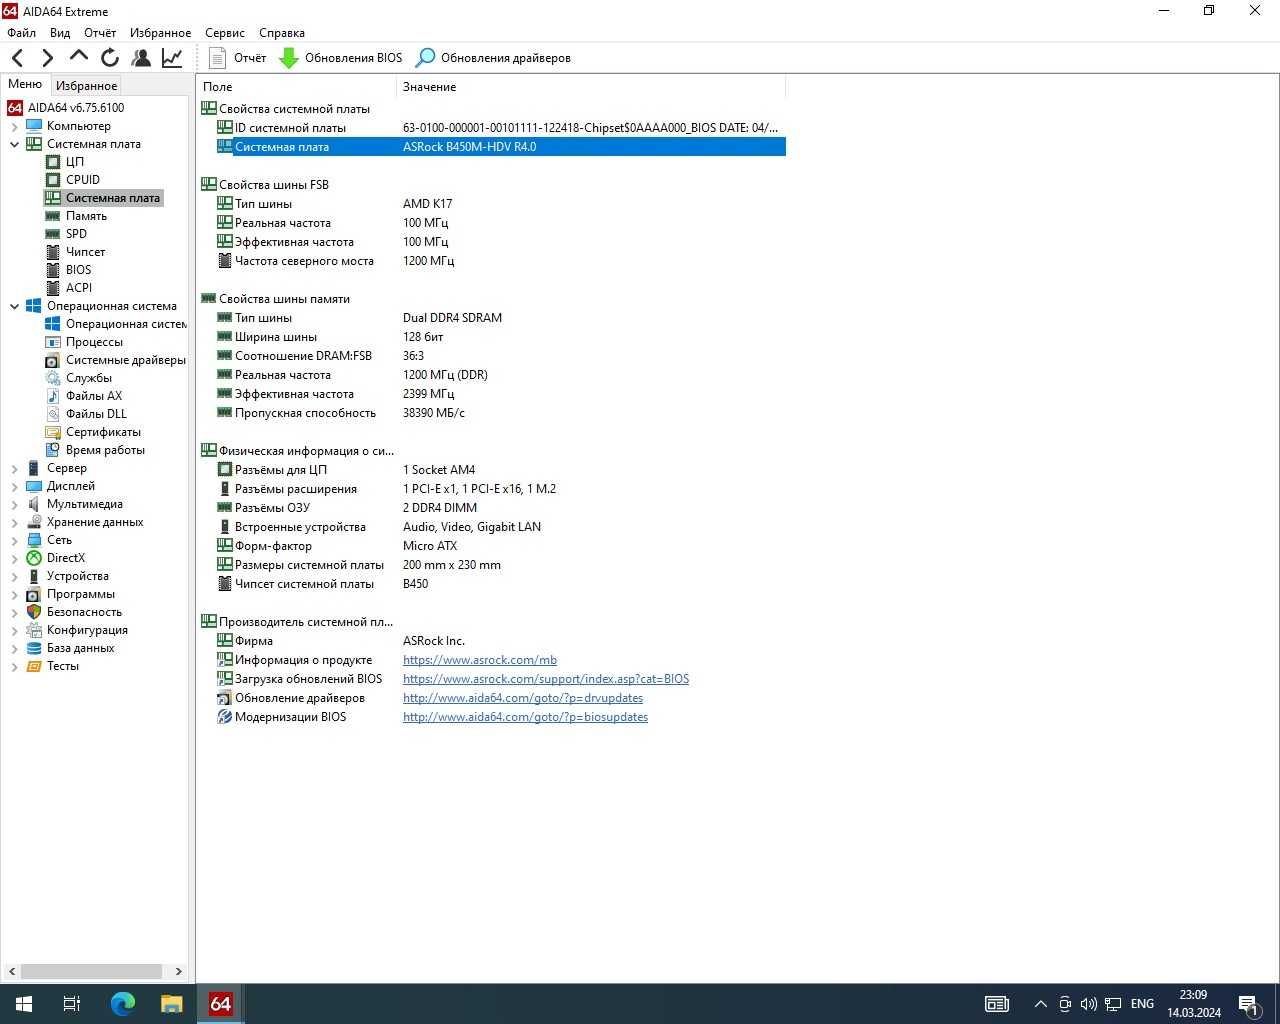1280x1024 pixels.
Task: Click the user icon in the toolbar
Action: tap(141, 58)
